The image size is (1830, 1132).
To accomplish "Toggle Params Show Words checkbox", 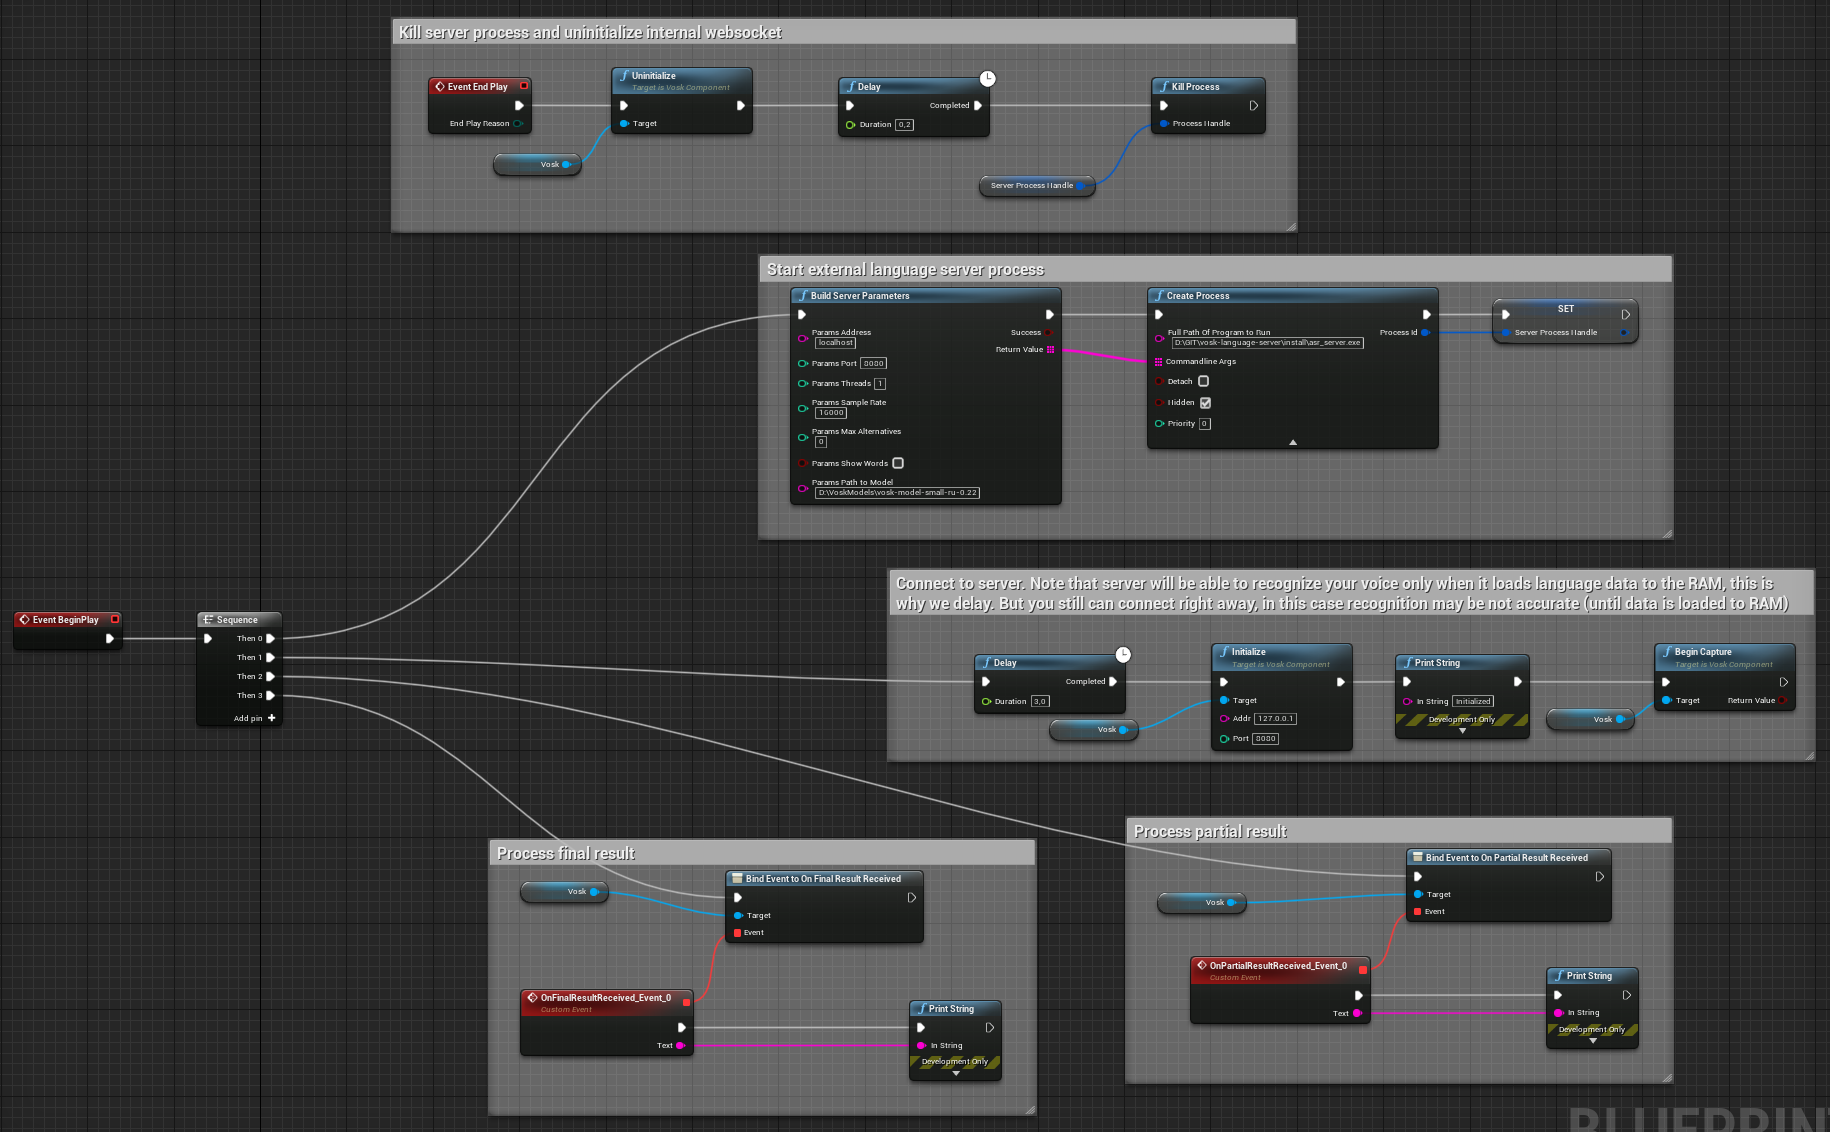I will tap(898, 463).
